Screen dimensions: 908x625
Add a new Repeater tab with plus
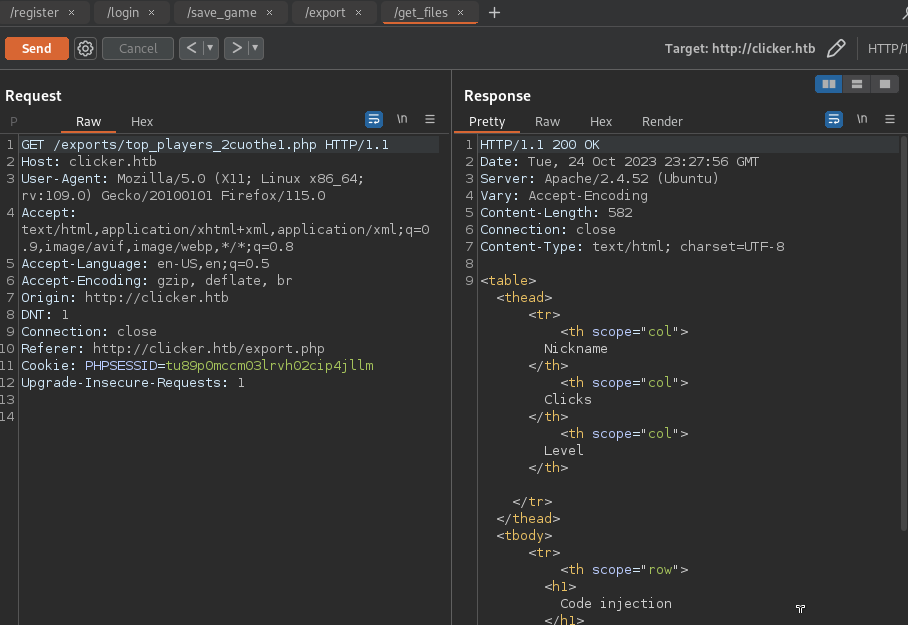pos(494,13)
